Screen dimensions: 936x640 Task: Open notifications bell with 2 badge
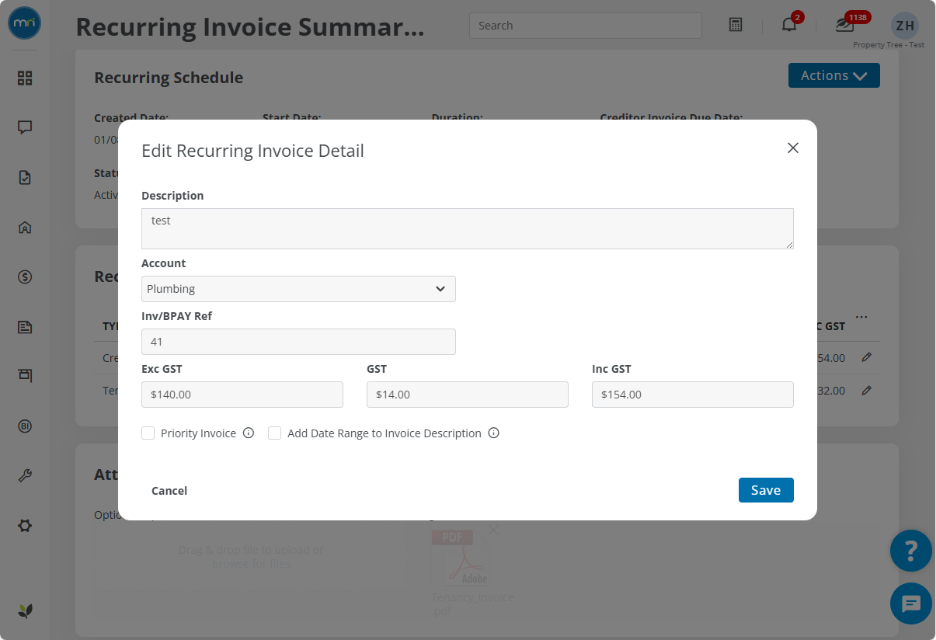pos(789,24)
